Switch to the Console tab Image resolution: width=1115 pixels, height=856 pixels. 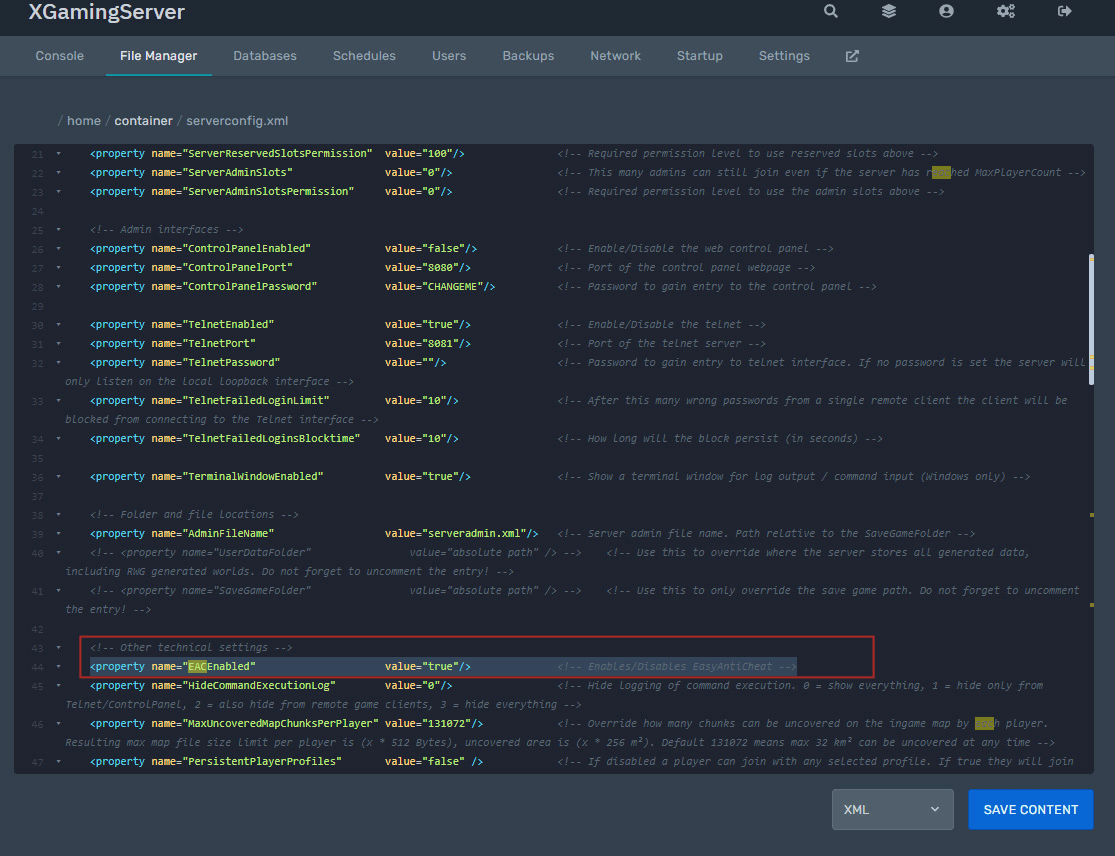(60, 56)
